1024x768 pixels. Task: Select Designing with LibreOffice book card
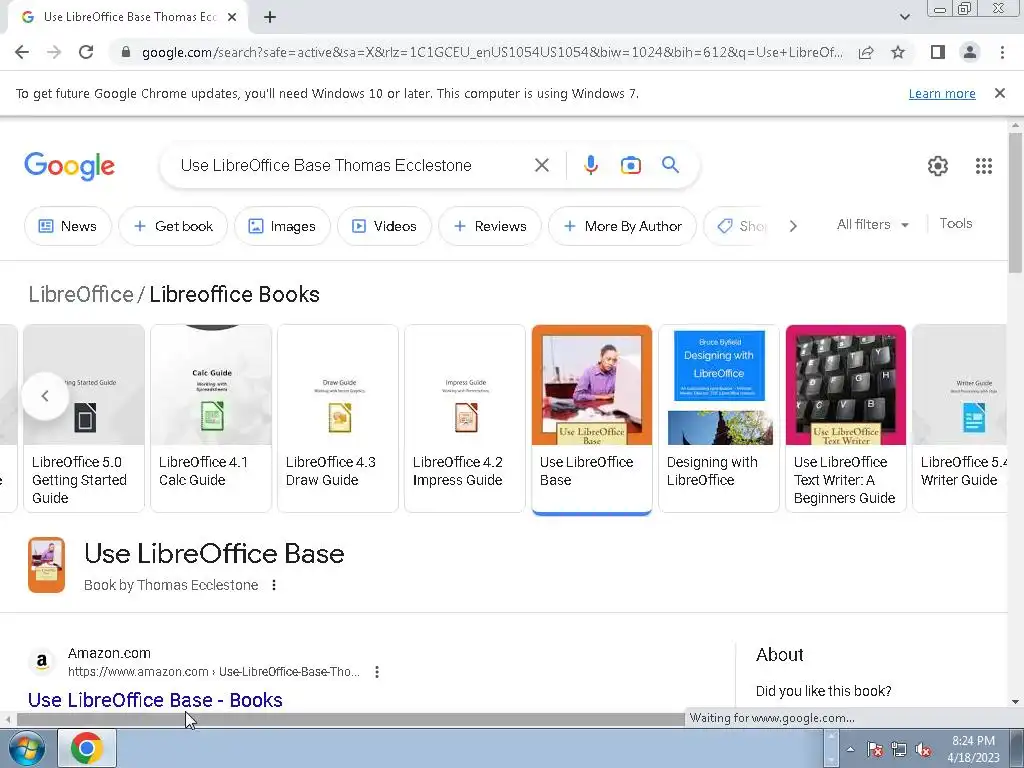click(x=718, y=418)
